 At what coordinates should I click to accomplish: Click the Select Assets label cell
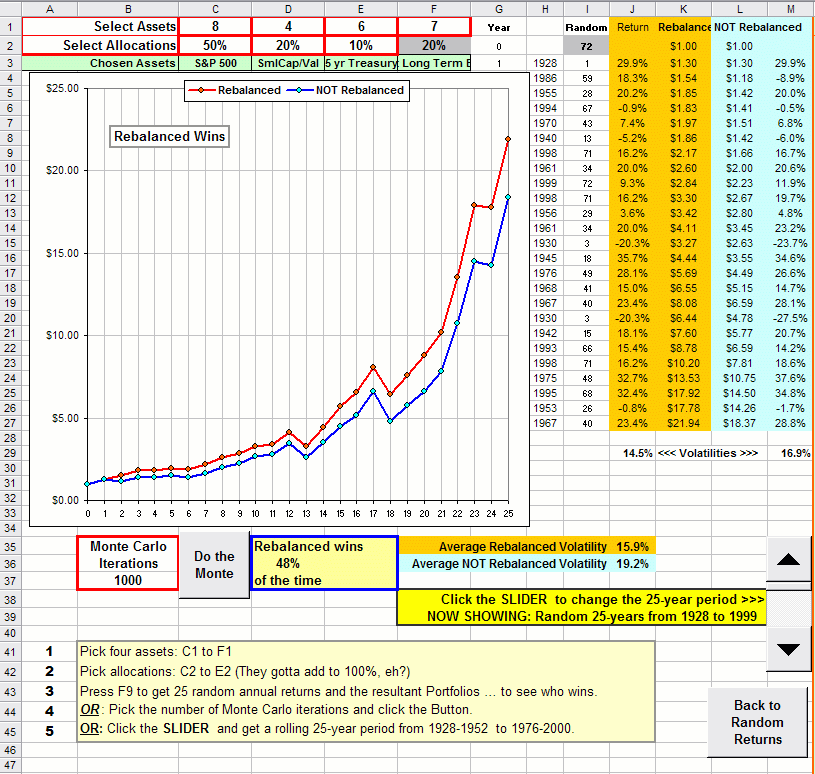[x=100, y=27]
